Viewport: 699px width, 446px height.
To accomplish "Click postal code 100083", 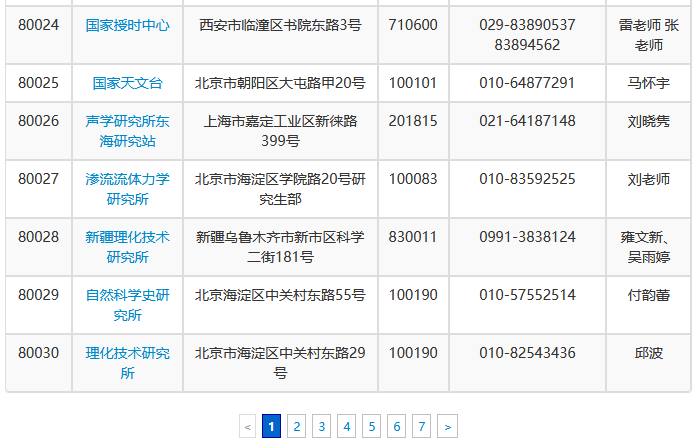I will pos(413,179).
